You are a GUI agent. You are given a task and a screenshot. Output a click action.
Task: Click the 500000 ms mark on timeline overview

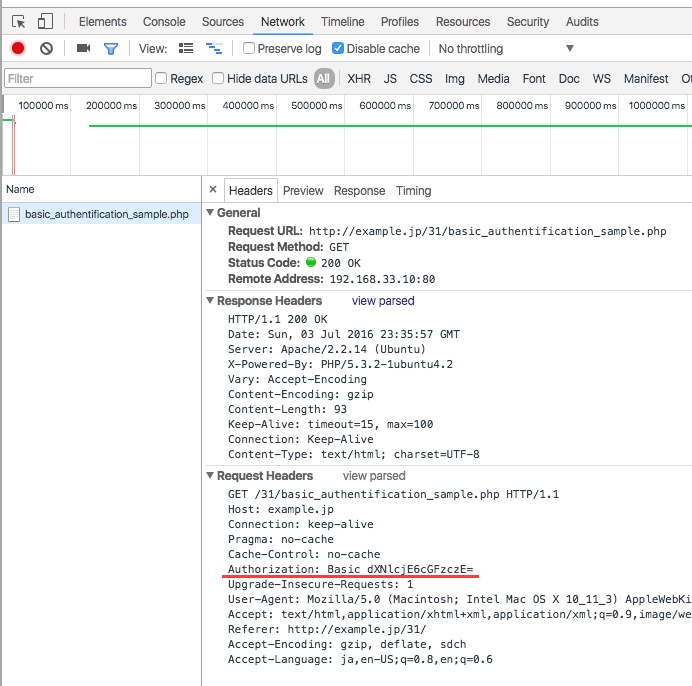tap(316, 106)
